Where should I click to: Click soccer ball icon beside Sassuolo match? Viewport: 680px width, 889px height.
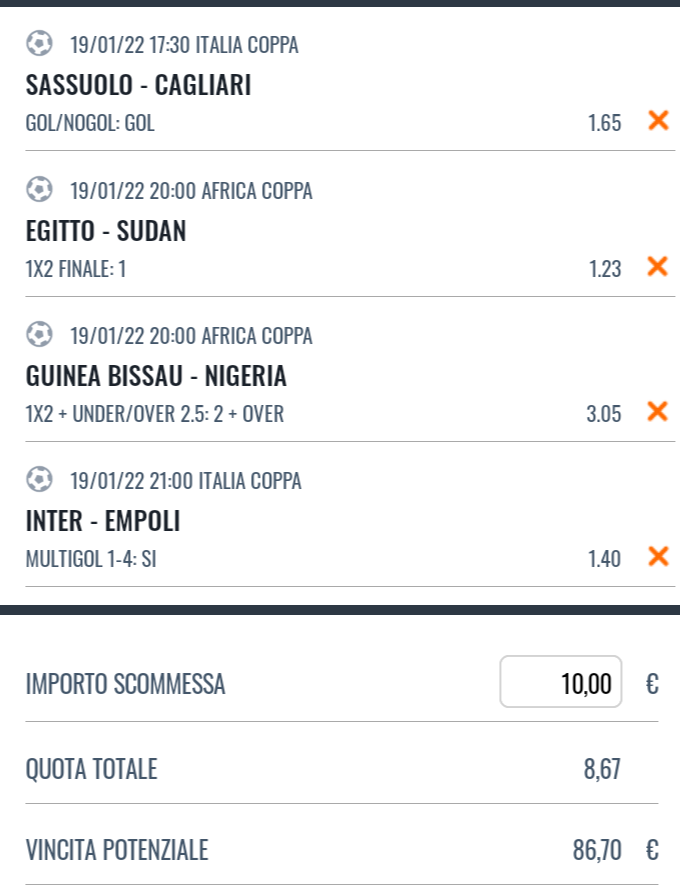point(39,44)
